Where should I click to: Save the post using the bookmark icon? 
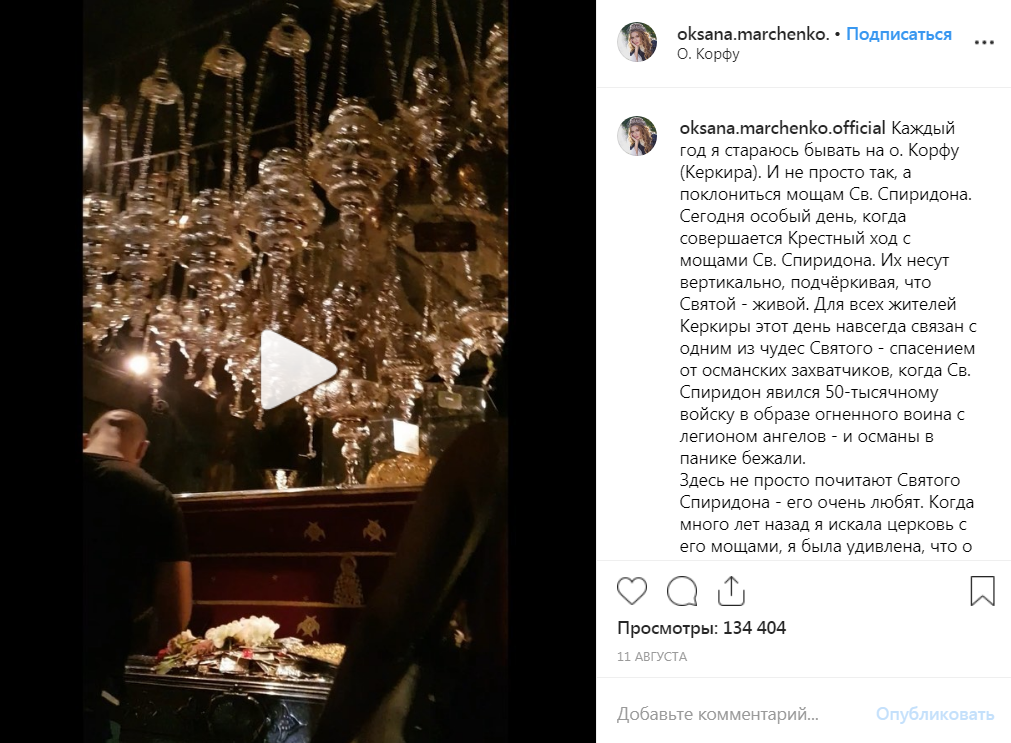(983, 591)
